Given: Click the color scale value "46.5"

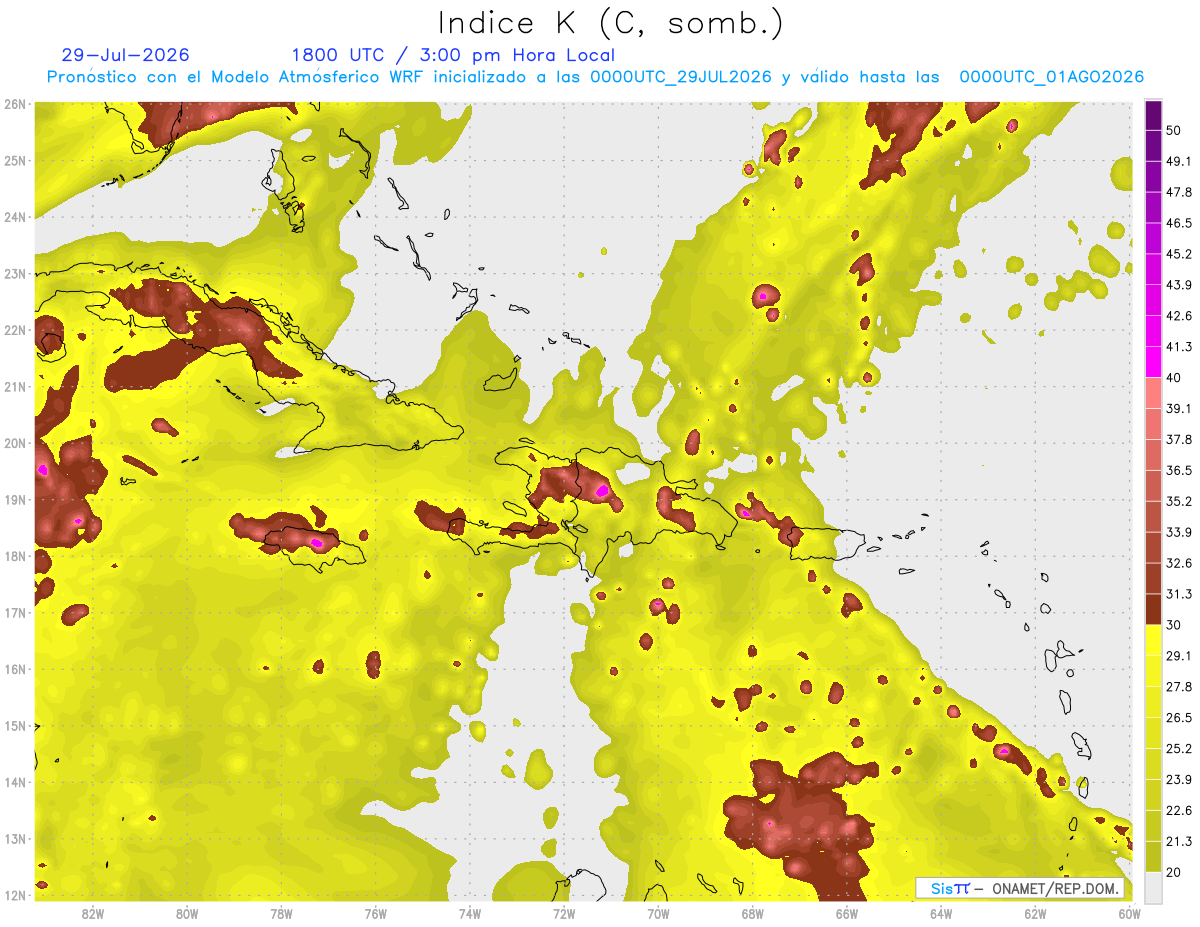Looking at the screenshot, I should click(x=1179, y=223).
